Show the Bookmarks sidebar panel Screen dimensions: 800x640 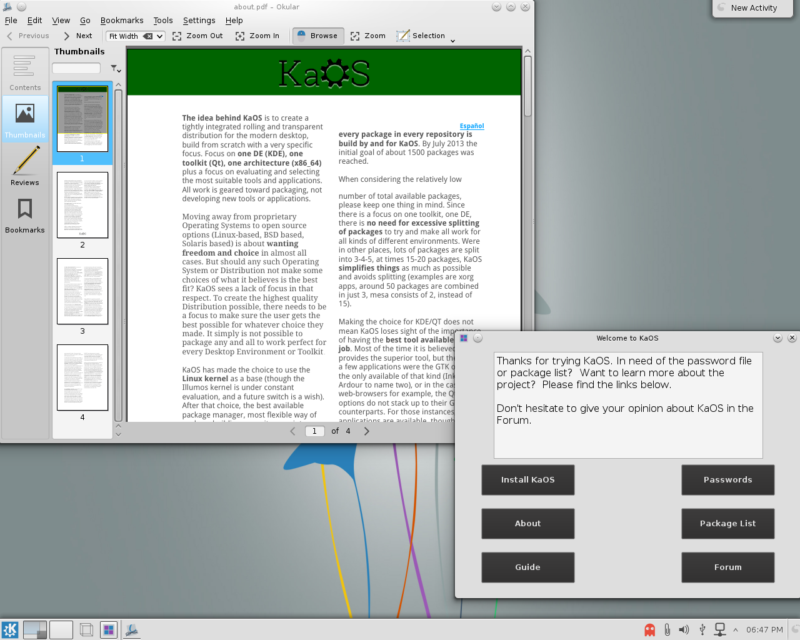coord(24,214)
